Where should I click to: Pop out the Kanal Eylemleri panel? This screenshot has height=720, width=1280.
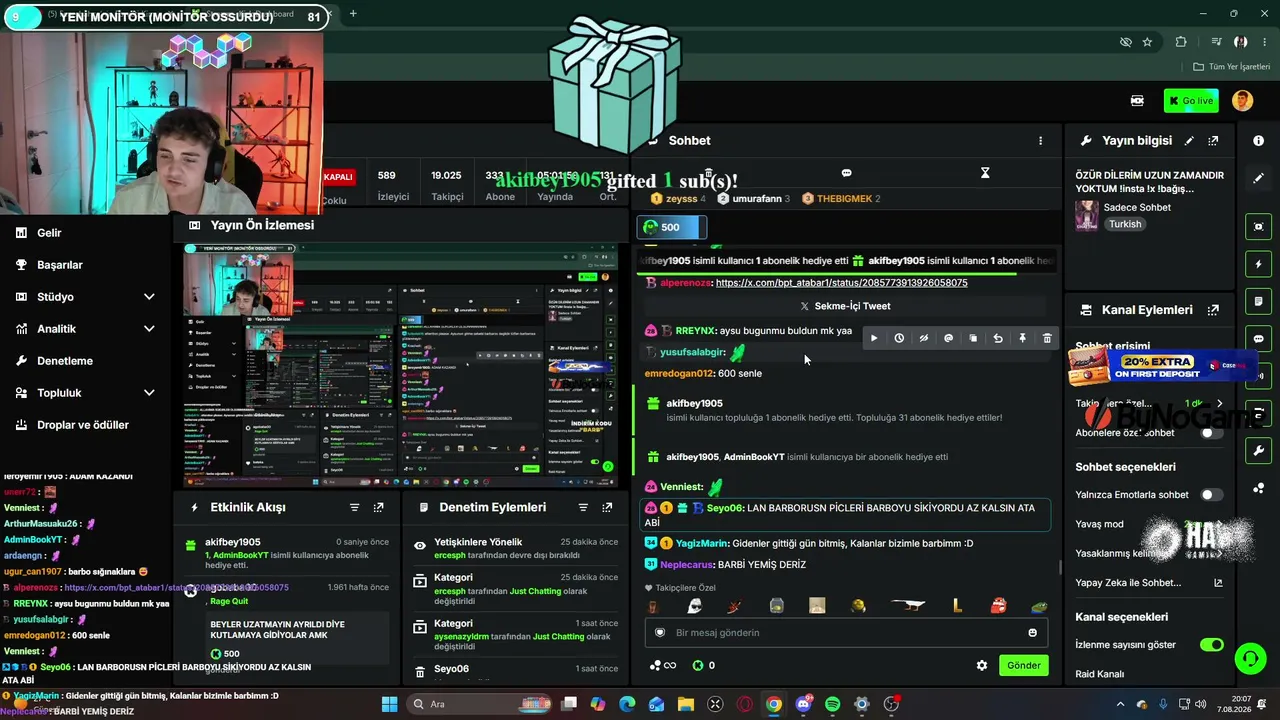(1213, 310)
